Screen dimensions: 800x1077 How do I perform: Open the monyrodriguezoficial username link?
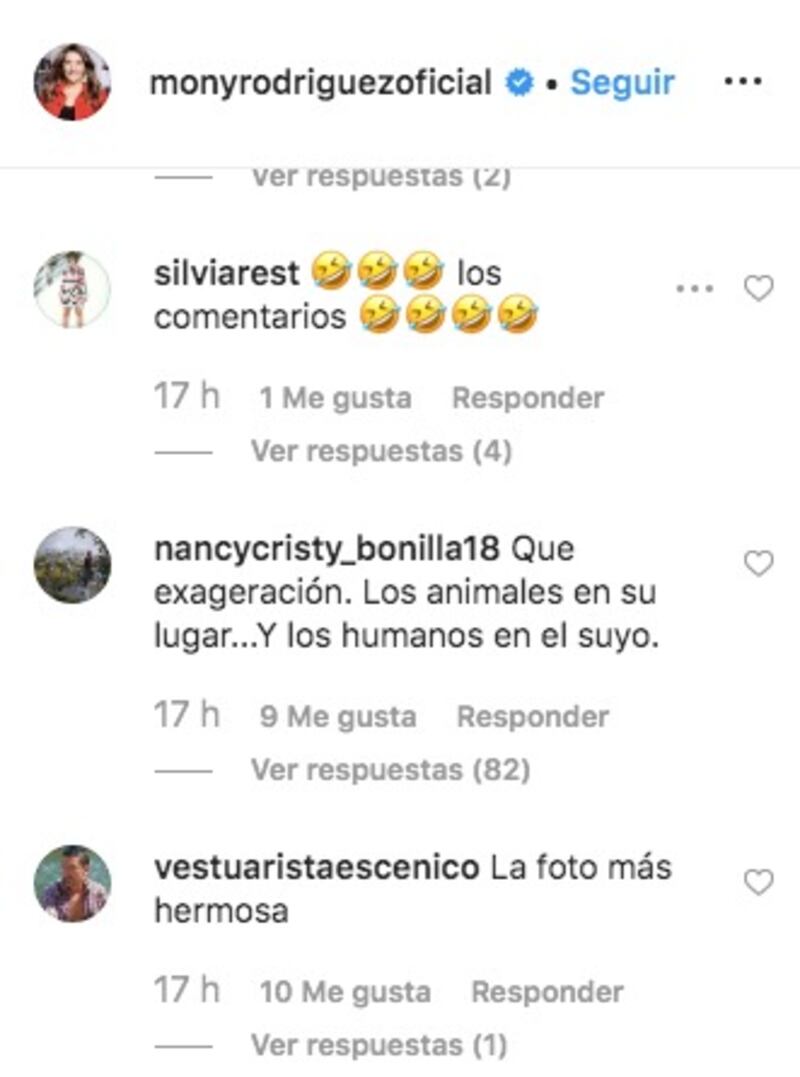coord(321,83)
